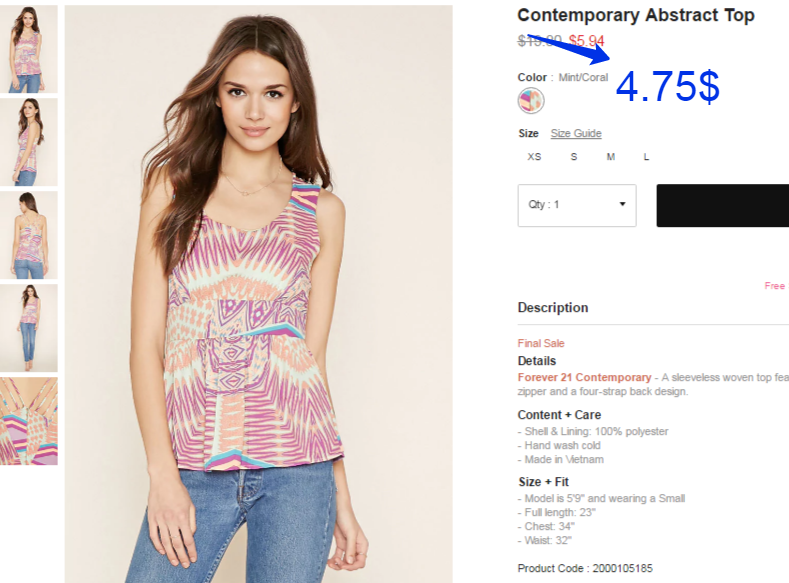Click the pink Free shipping link

point(775,286)
